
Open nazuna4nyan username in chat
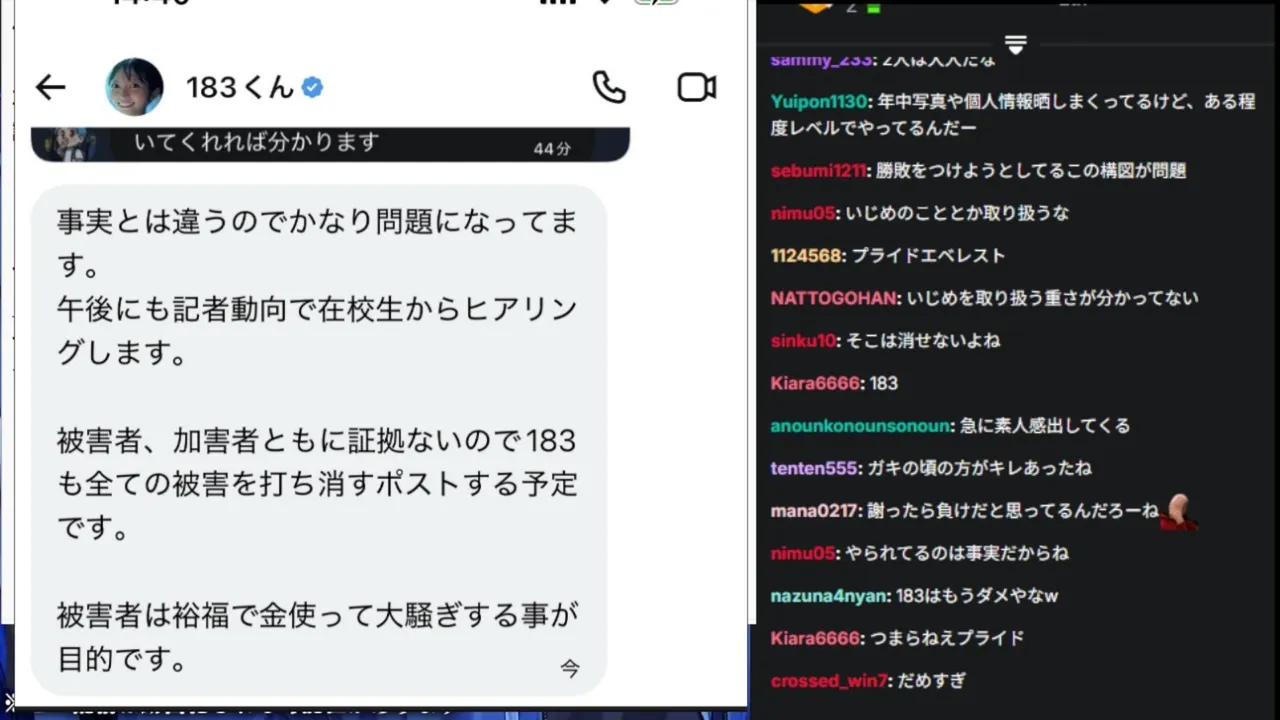828,596
